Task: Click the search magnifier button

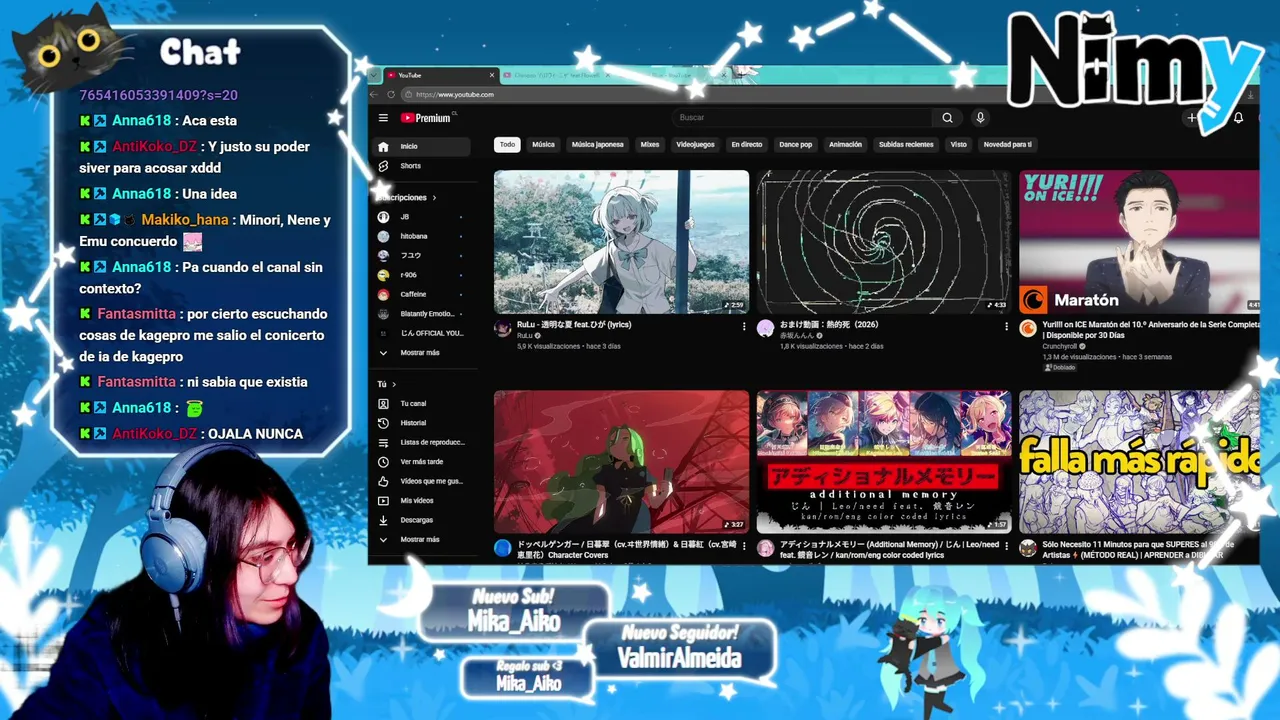Action: click(x=947, y=118)
